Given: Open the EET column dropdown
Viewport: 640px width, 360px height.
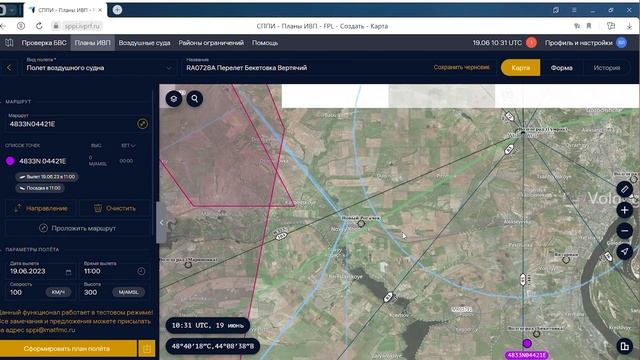Looking at the screenshot, I should 128,145.
